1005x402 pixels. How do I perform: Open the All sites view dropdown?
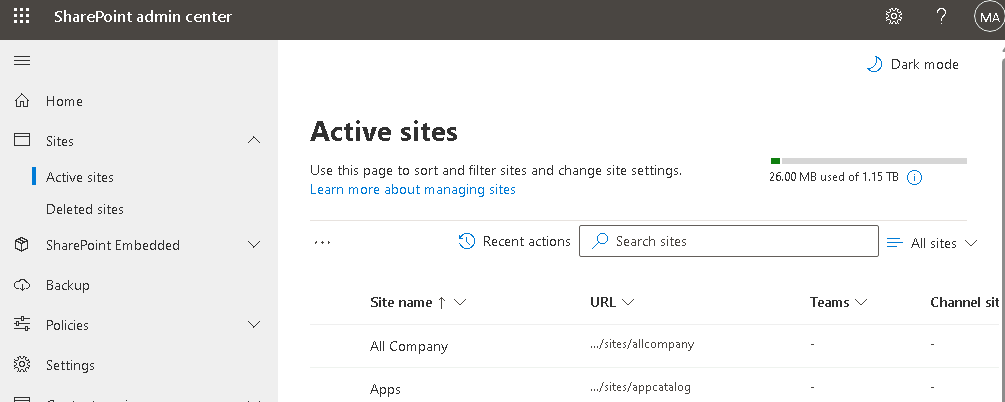tap(971, 243)
